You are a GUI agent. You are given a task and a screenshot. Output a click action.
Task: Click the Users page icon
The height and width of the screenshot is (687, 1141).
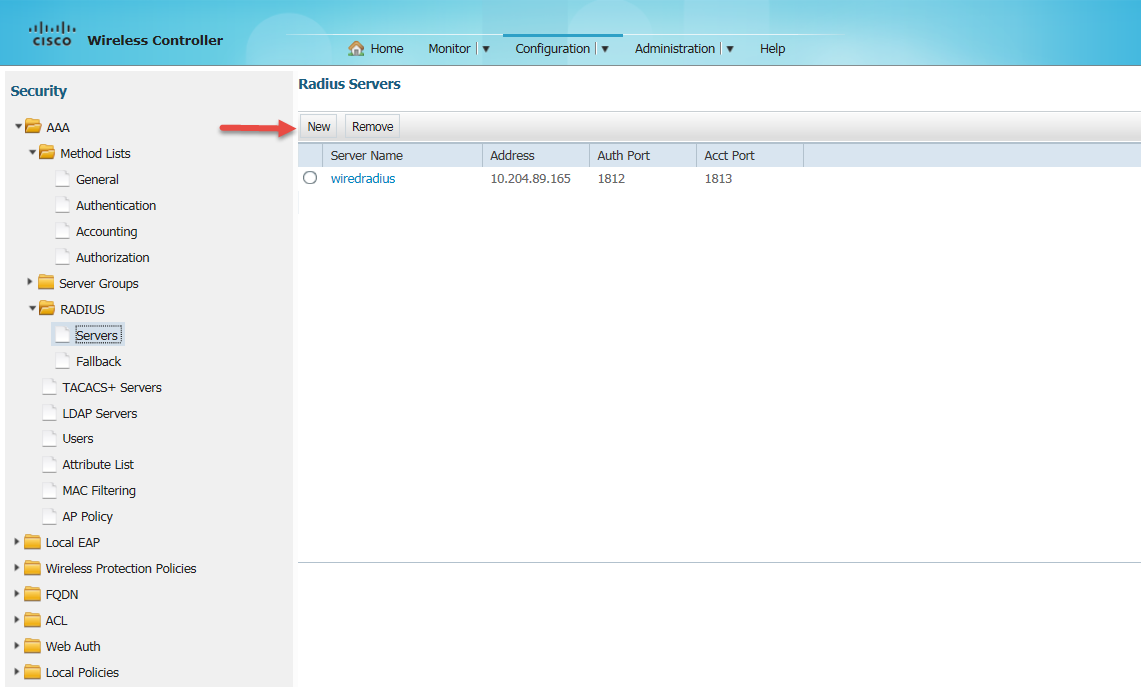coord(49,438)
